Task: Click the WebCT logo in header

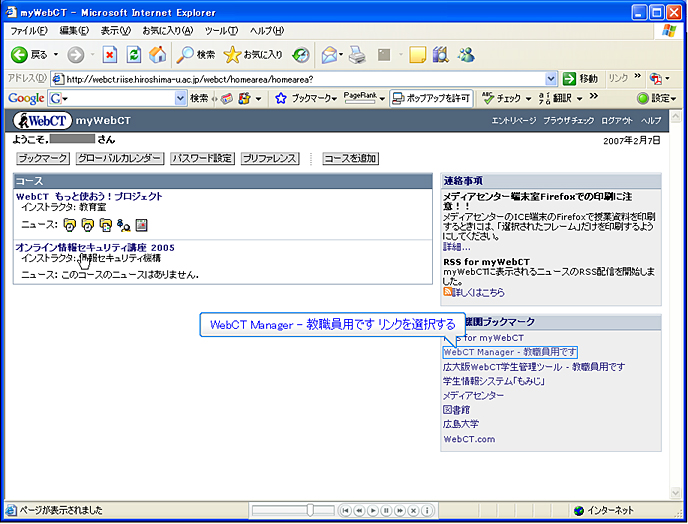Action: pos(42,121)
